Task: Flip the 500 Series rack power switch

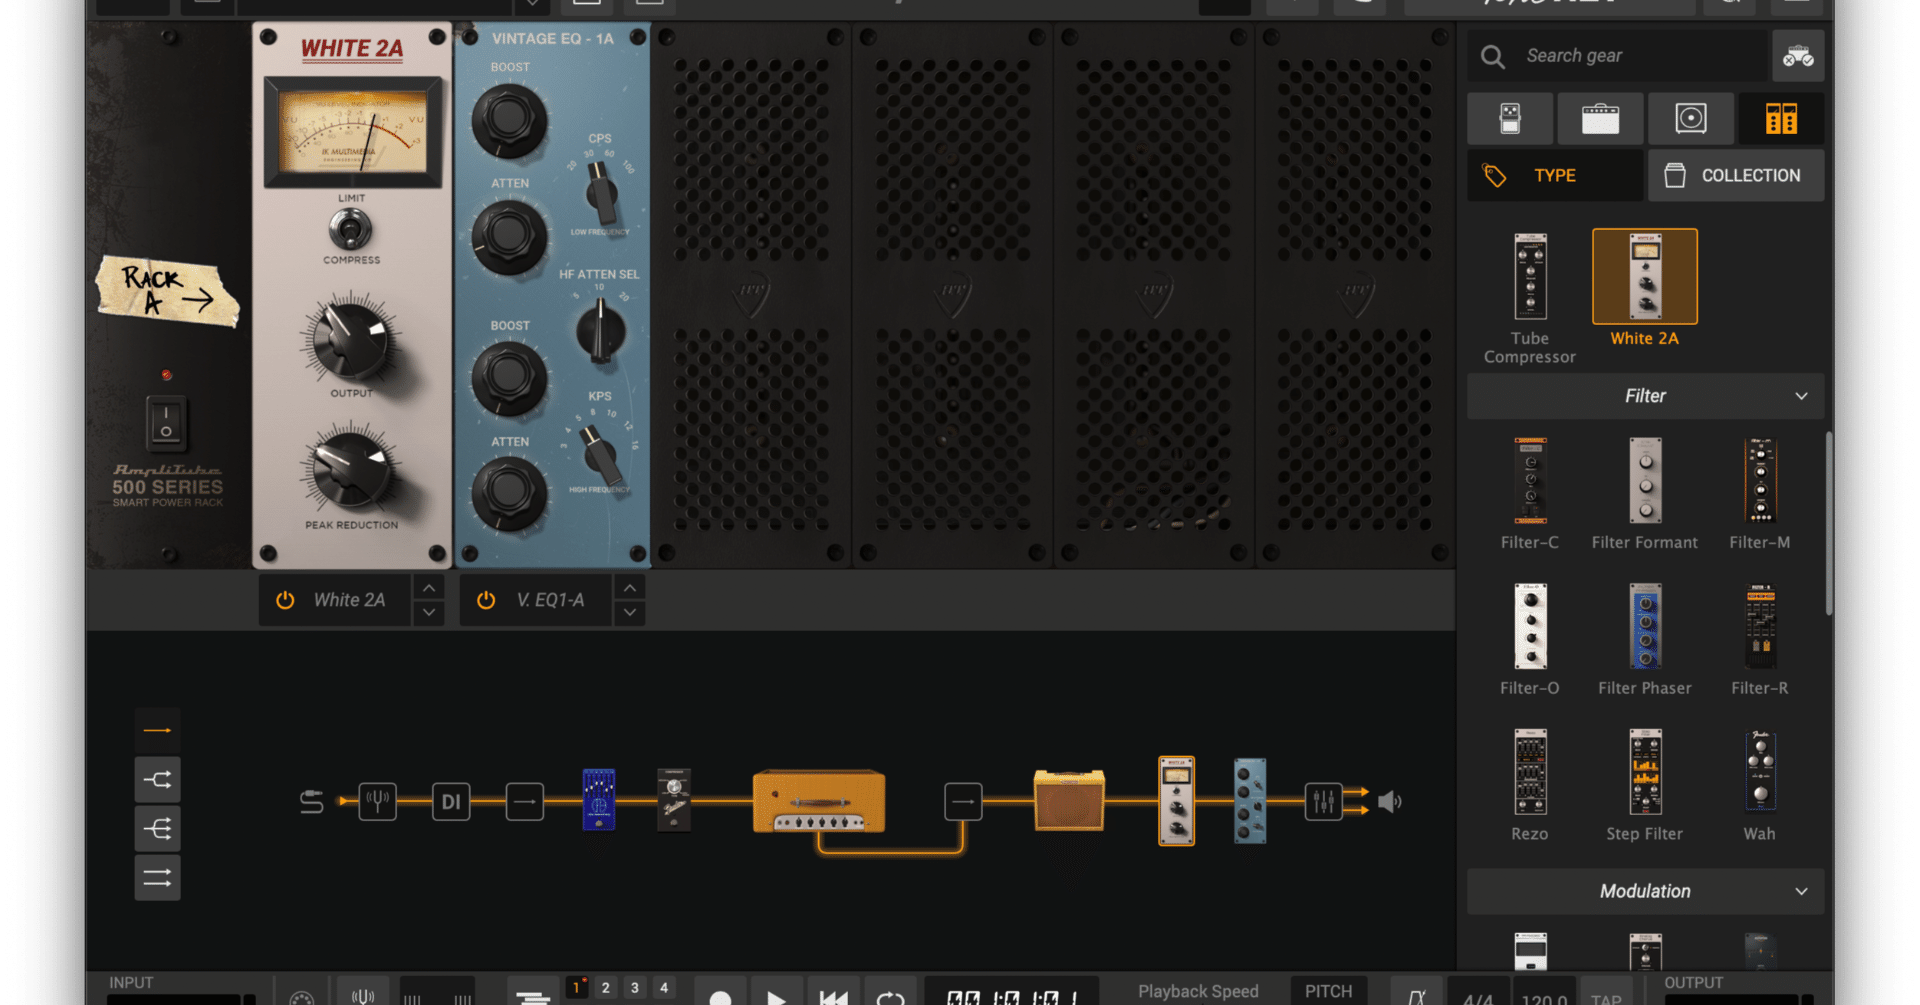Action: (x=166, y=422)
